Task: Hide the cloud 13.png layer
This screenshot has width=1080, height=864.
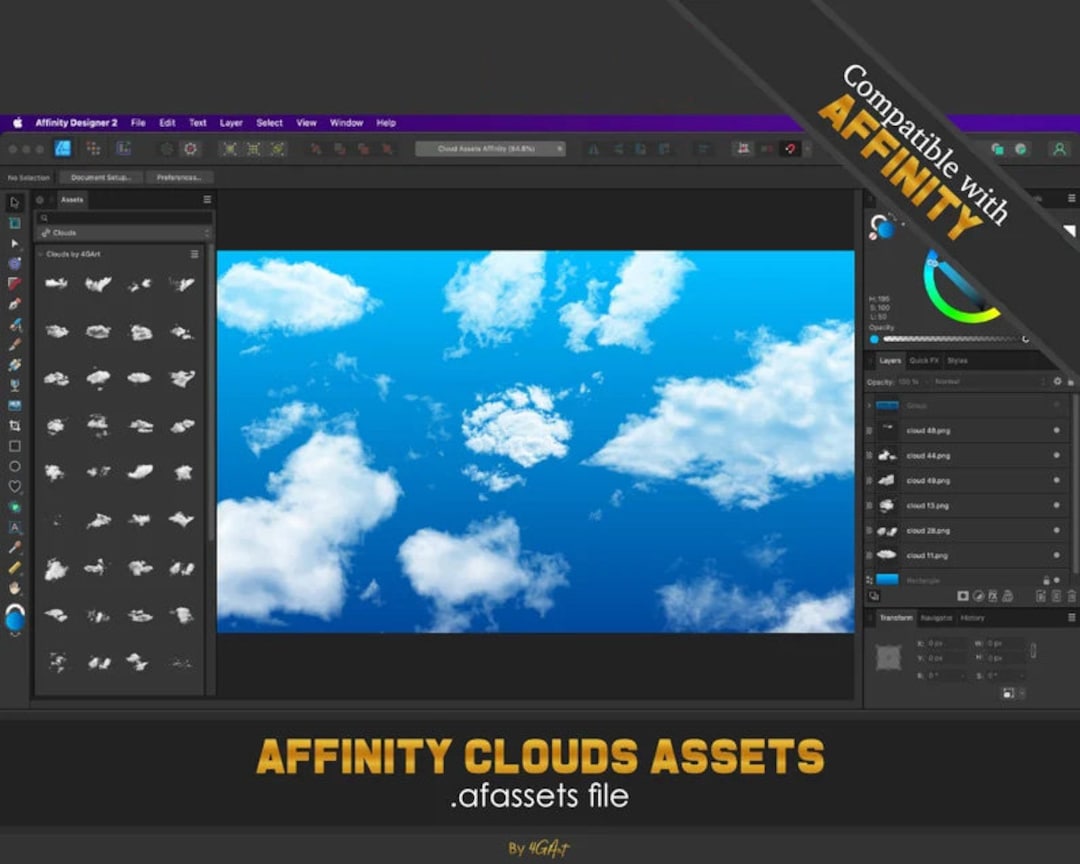Action: point(1057,504)
